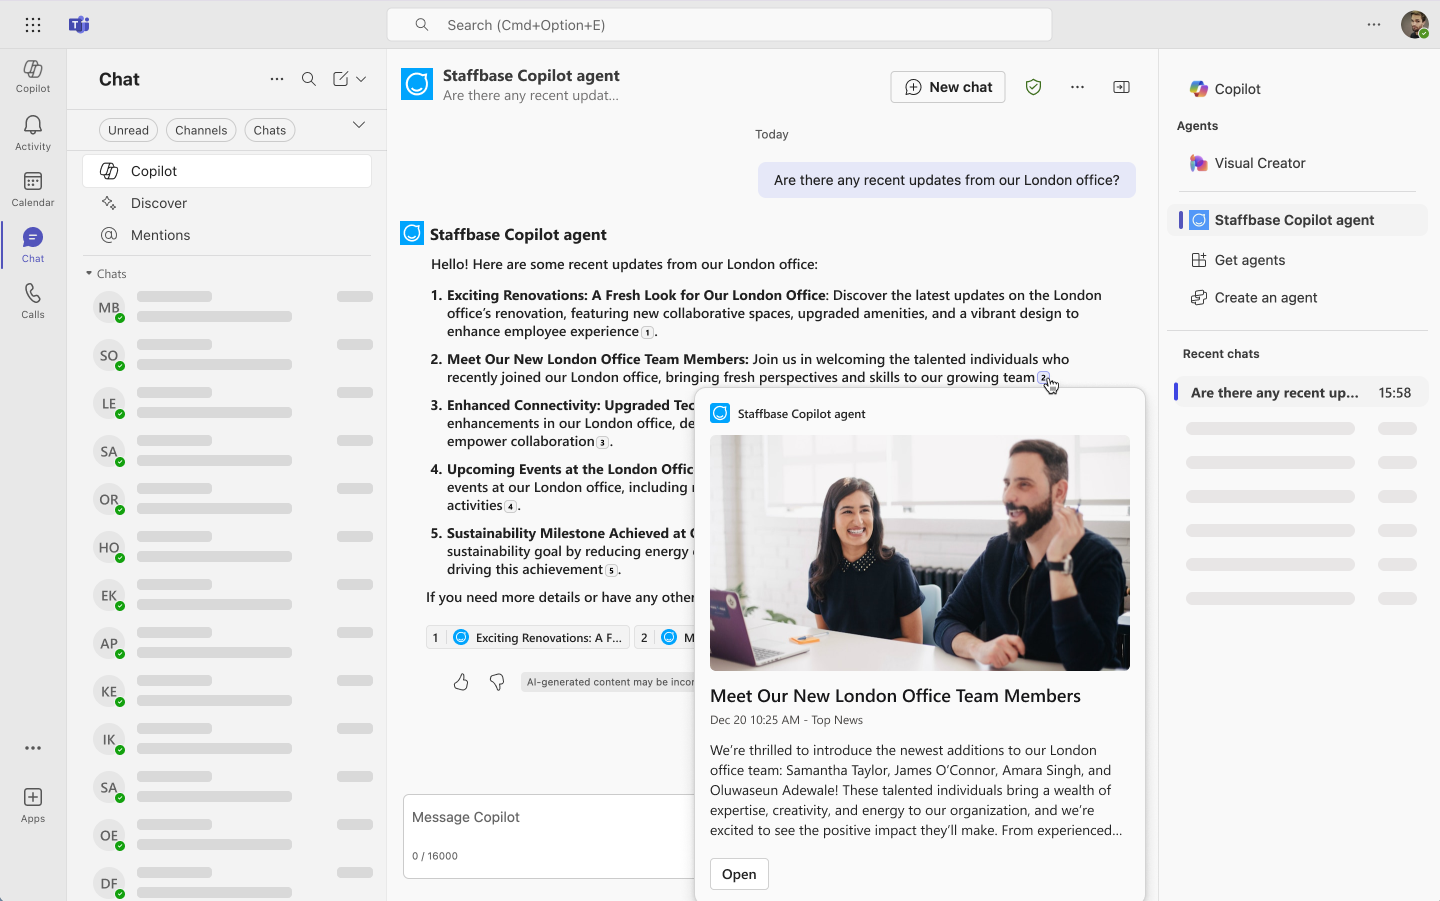Screen dimensions: 1440x901
Task: Click title Meet Our New London Office Team Members
Action: point(895,696)
